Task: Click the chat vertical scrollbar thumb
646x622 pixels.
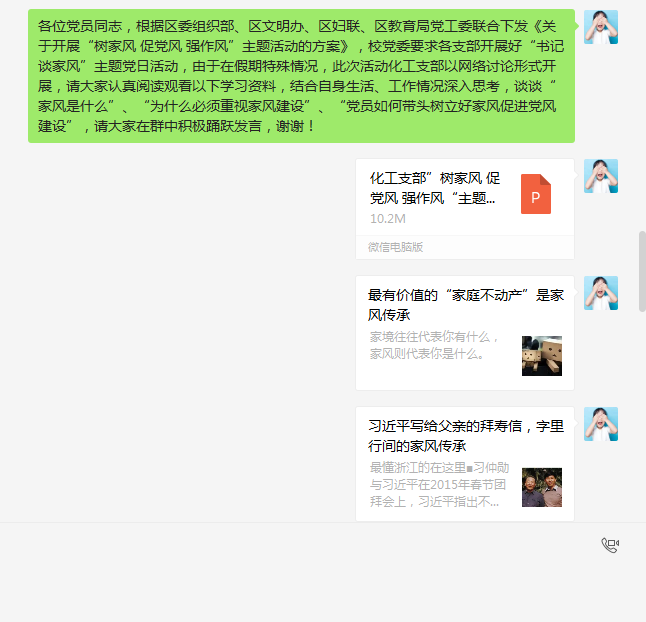Action: [x=642, y=271]
